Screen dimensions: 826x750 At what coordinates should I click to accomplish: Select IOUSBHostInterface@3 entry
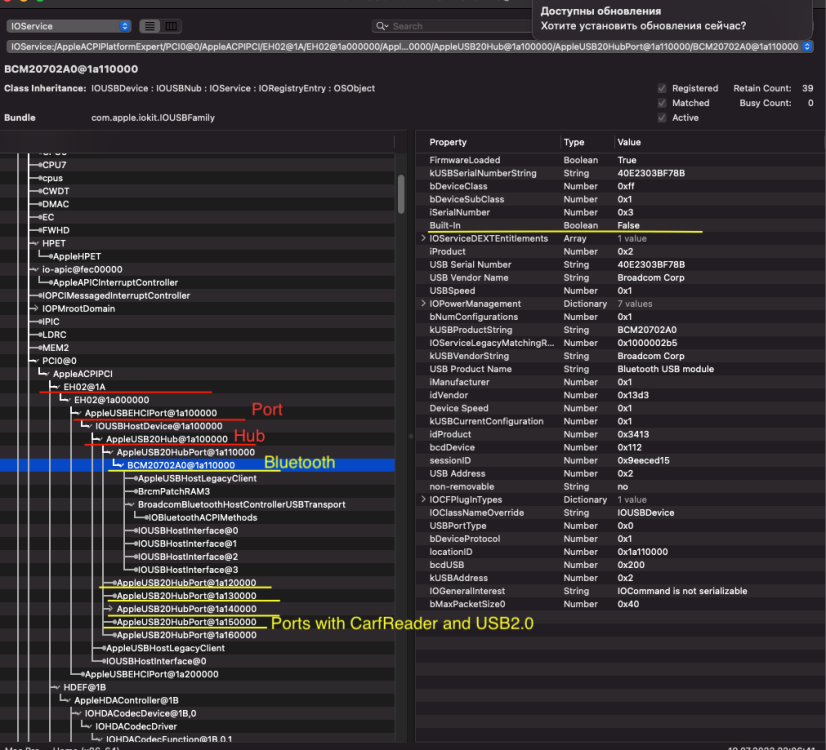point(188,569)
